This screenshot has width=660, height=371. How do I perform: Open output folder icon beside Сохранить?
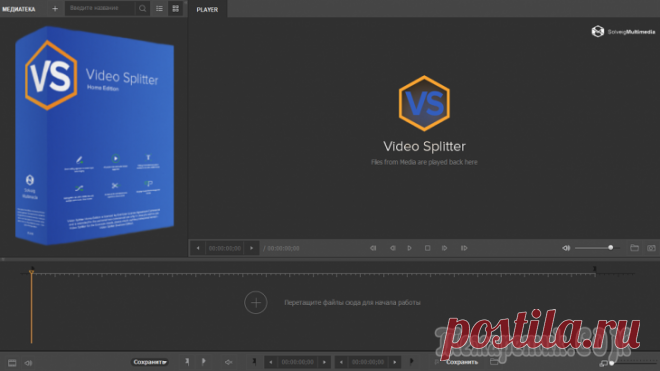tap(494, 361)
